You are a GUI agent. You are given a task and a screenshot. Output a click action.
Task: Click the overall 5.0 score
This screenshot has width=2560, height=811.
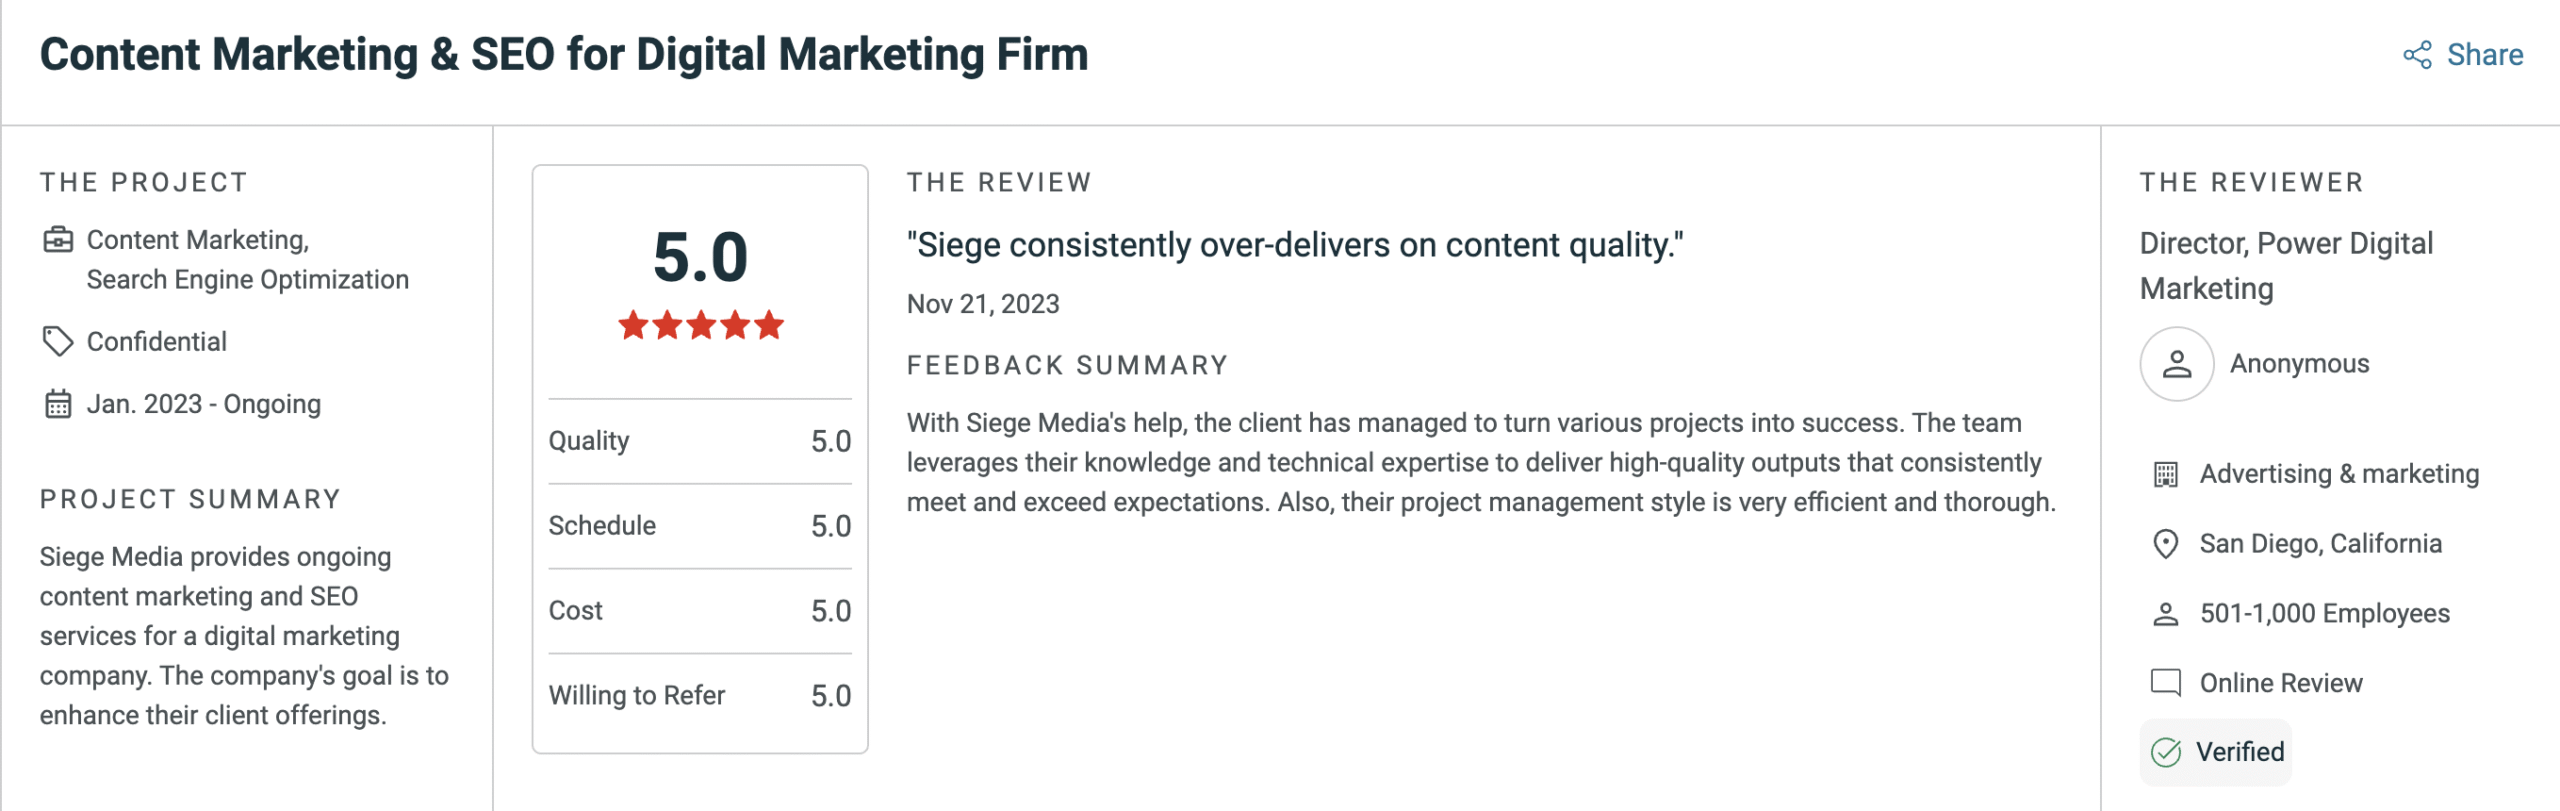coord(700,257)
